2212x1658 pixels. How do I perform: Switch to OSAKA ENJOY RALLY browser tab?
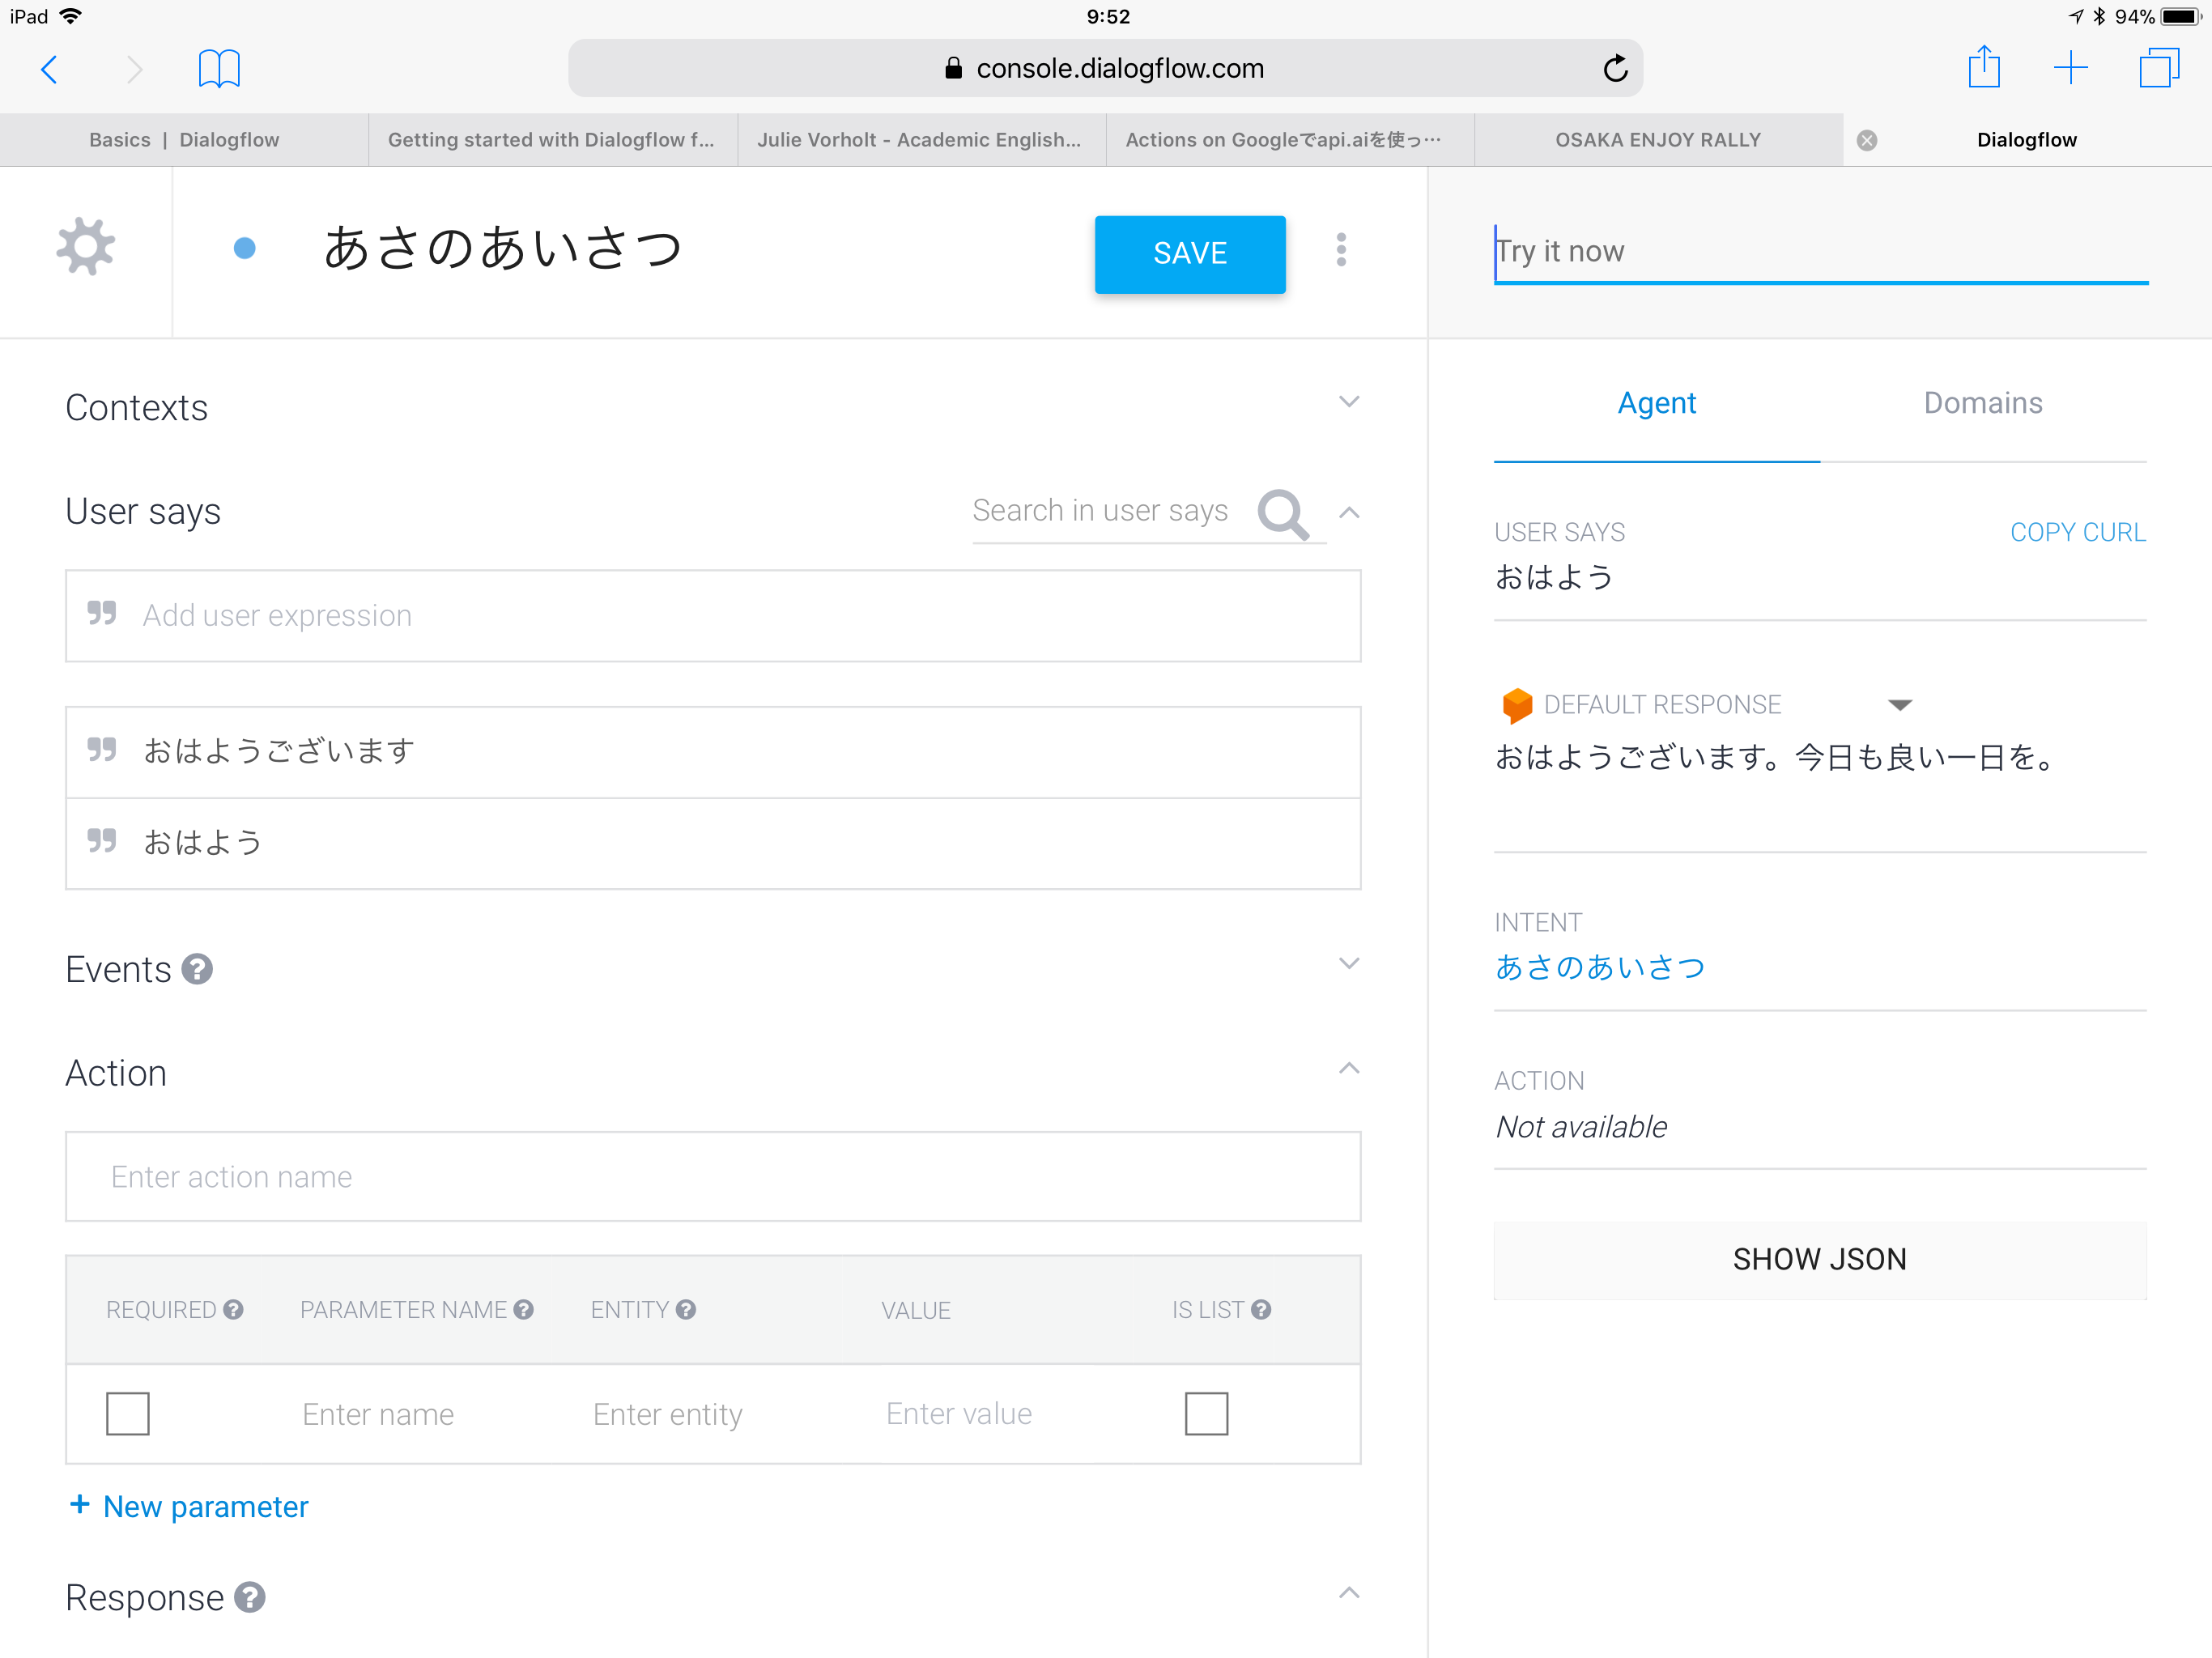point(1657,140)
